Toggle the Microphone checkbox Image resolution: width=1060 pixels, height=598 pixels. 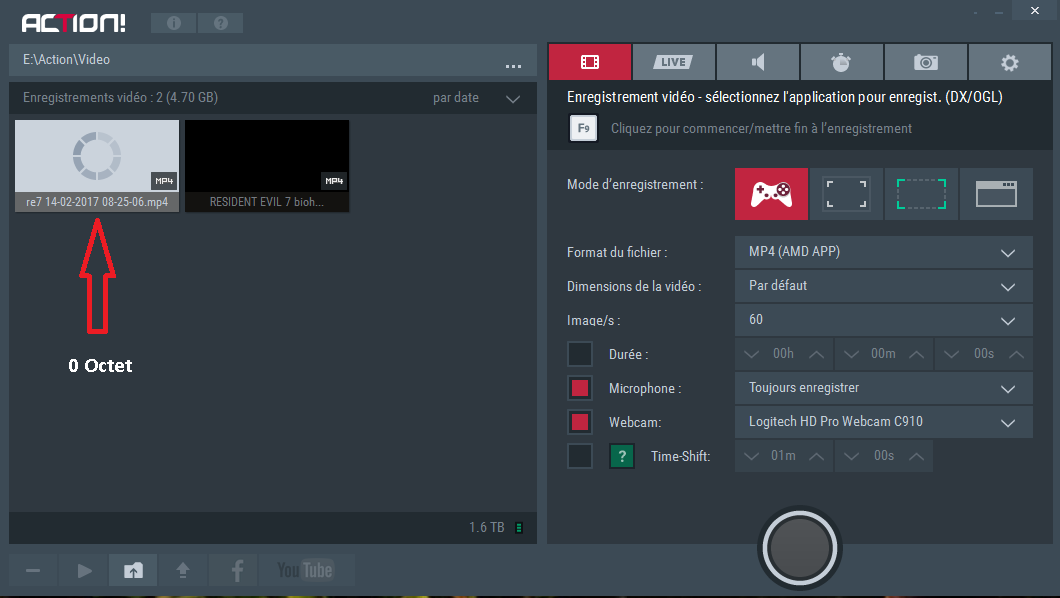[580, 388]
